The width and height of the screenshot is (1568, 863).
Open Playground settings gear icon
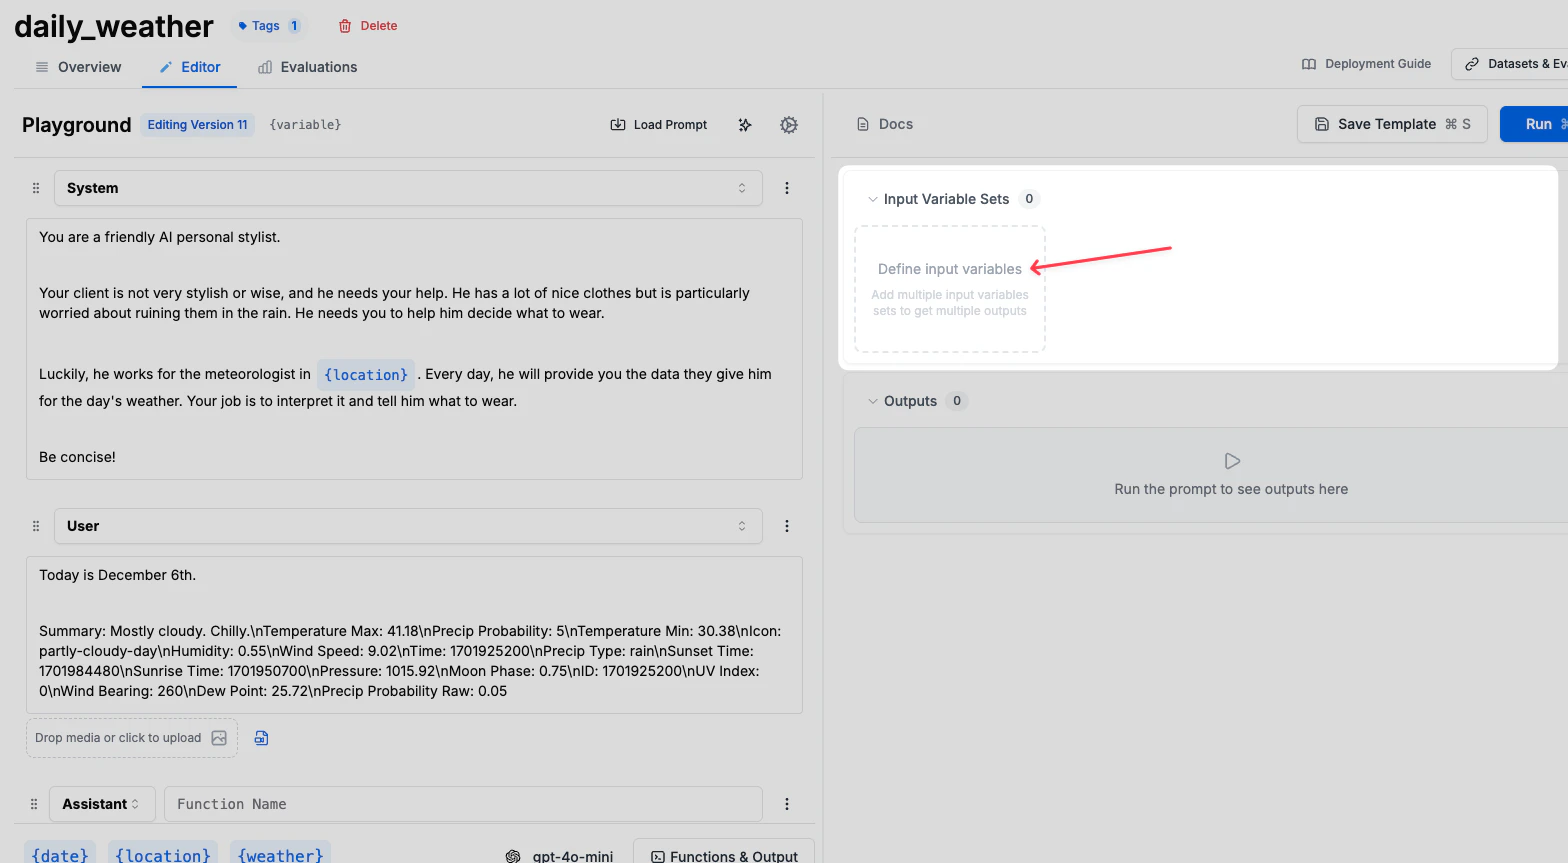coord(789,125)
